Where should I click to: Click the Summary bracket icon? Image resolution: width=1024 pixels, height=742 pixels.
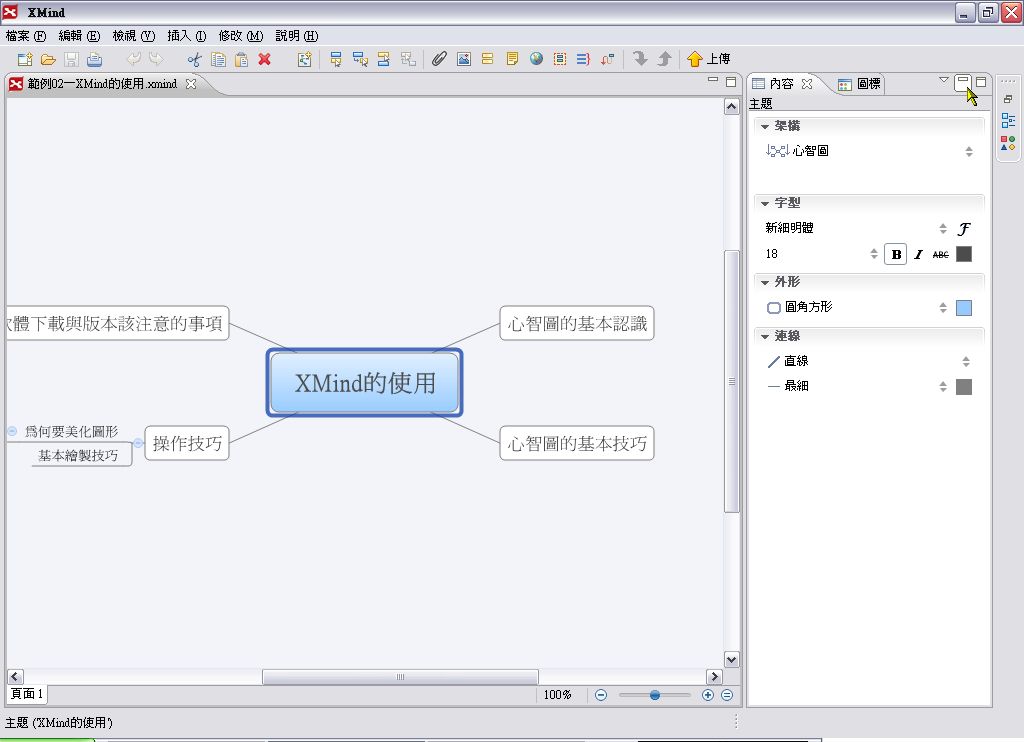(x=583, y=59)
